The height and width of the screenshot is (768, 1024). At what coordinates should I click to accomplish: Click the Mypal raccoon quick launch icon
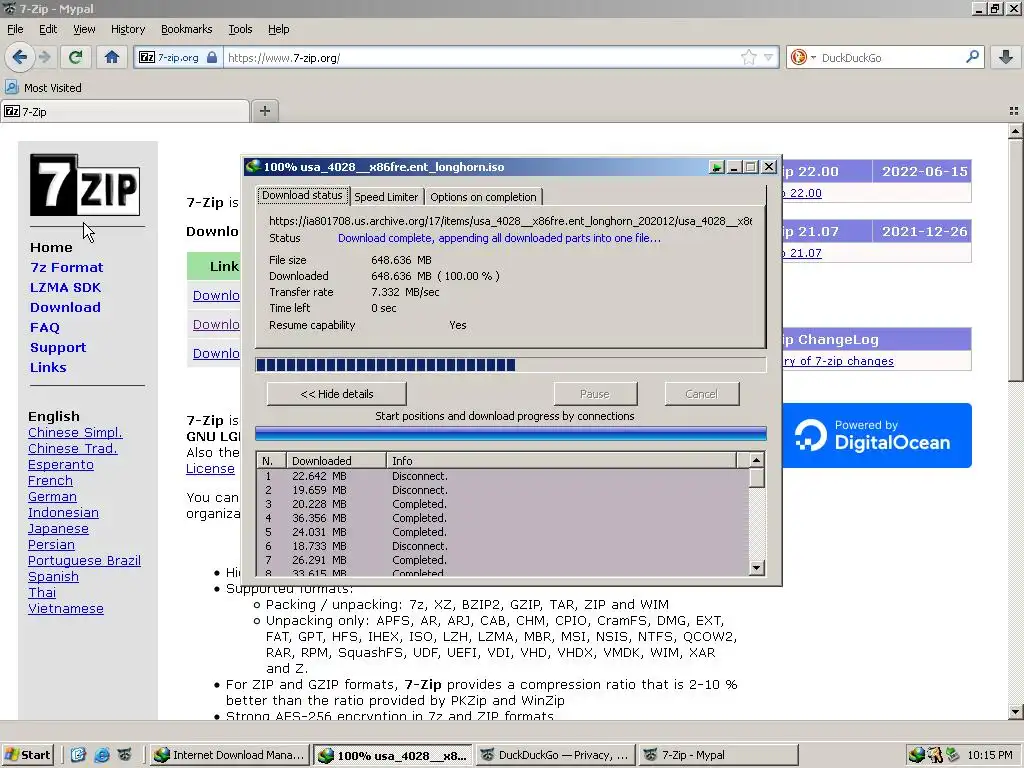124,755
